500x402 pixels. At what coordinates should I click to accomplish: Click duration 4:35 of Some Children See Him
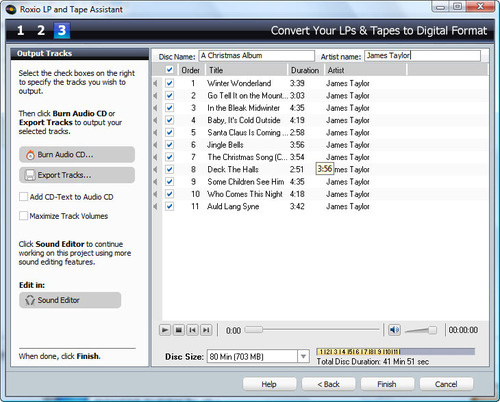pos(297,182)
